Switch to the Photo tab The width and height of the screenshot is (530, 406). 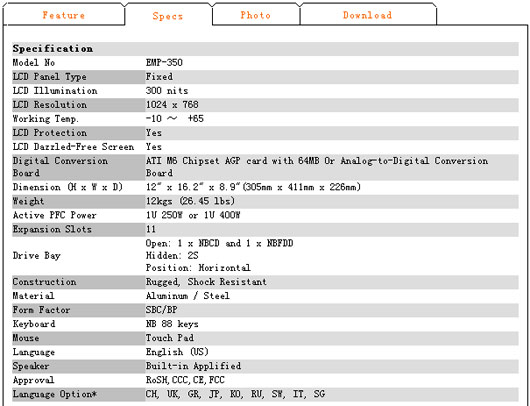256,15
